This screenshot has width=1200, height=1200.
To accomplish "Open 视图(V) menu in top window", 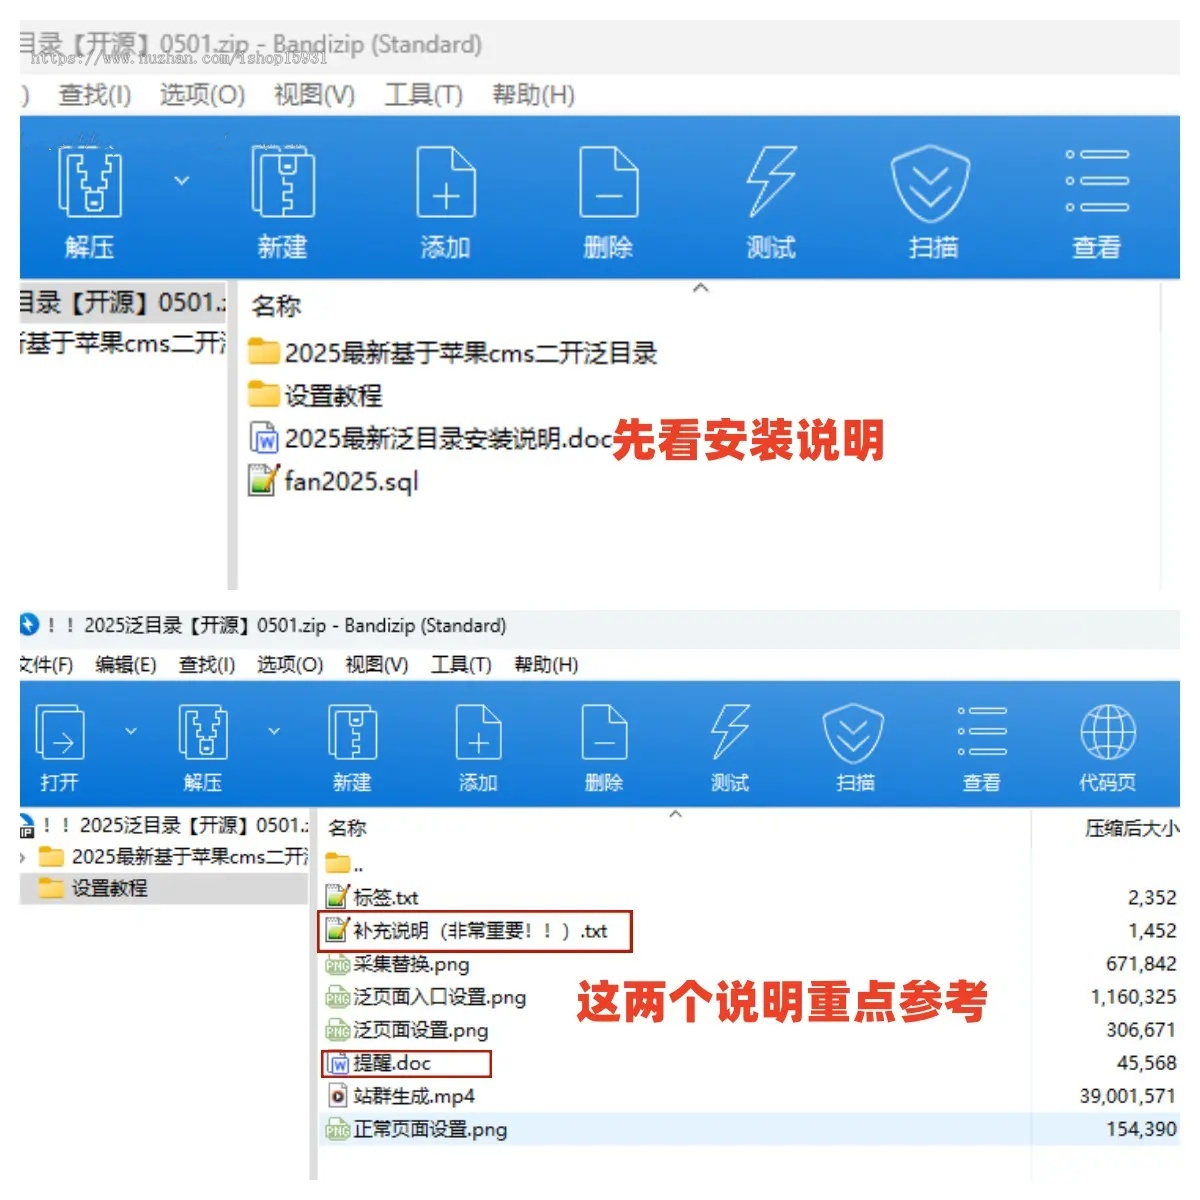I will (x=314, y=95).
